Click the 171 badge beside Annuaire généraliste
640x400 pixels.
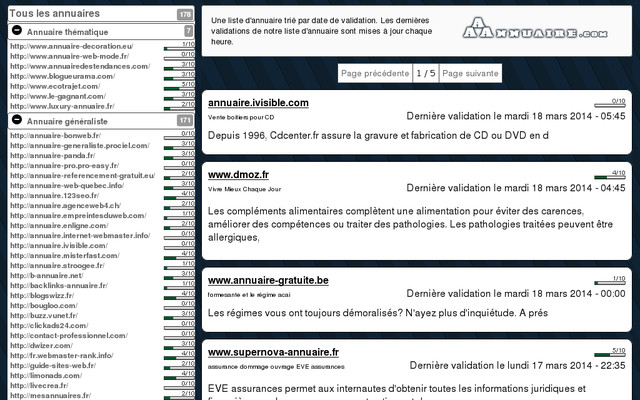point(184,120)
